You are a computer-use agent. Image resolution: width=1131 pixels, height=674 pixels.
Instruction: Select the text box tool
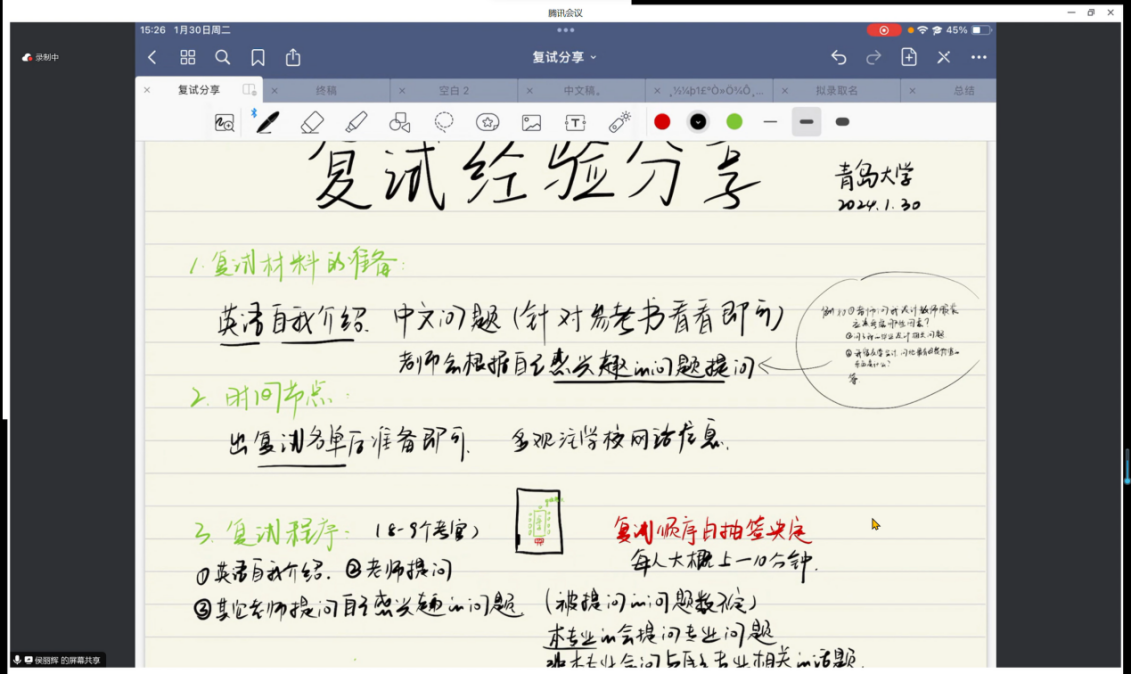(x=575, y=122)
